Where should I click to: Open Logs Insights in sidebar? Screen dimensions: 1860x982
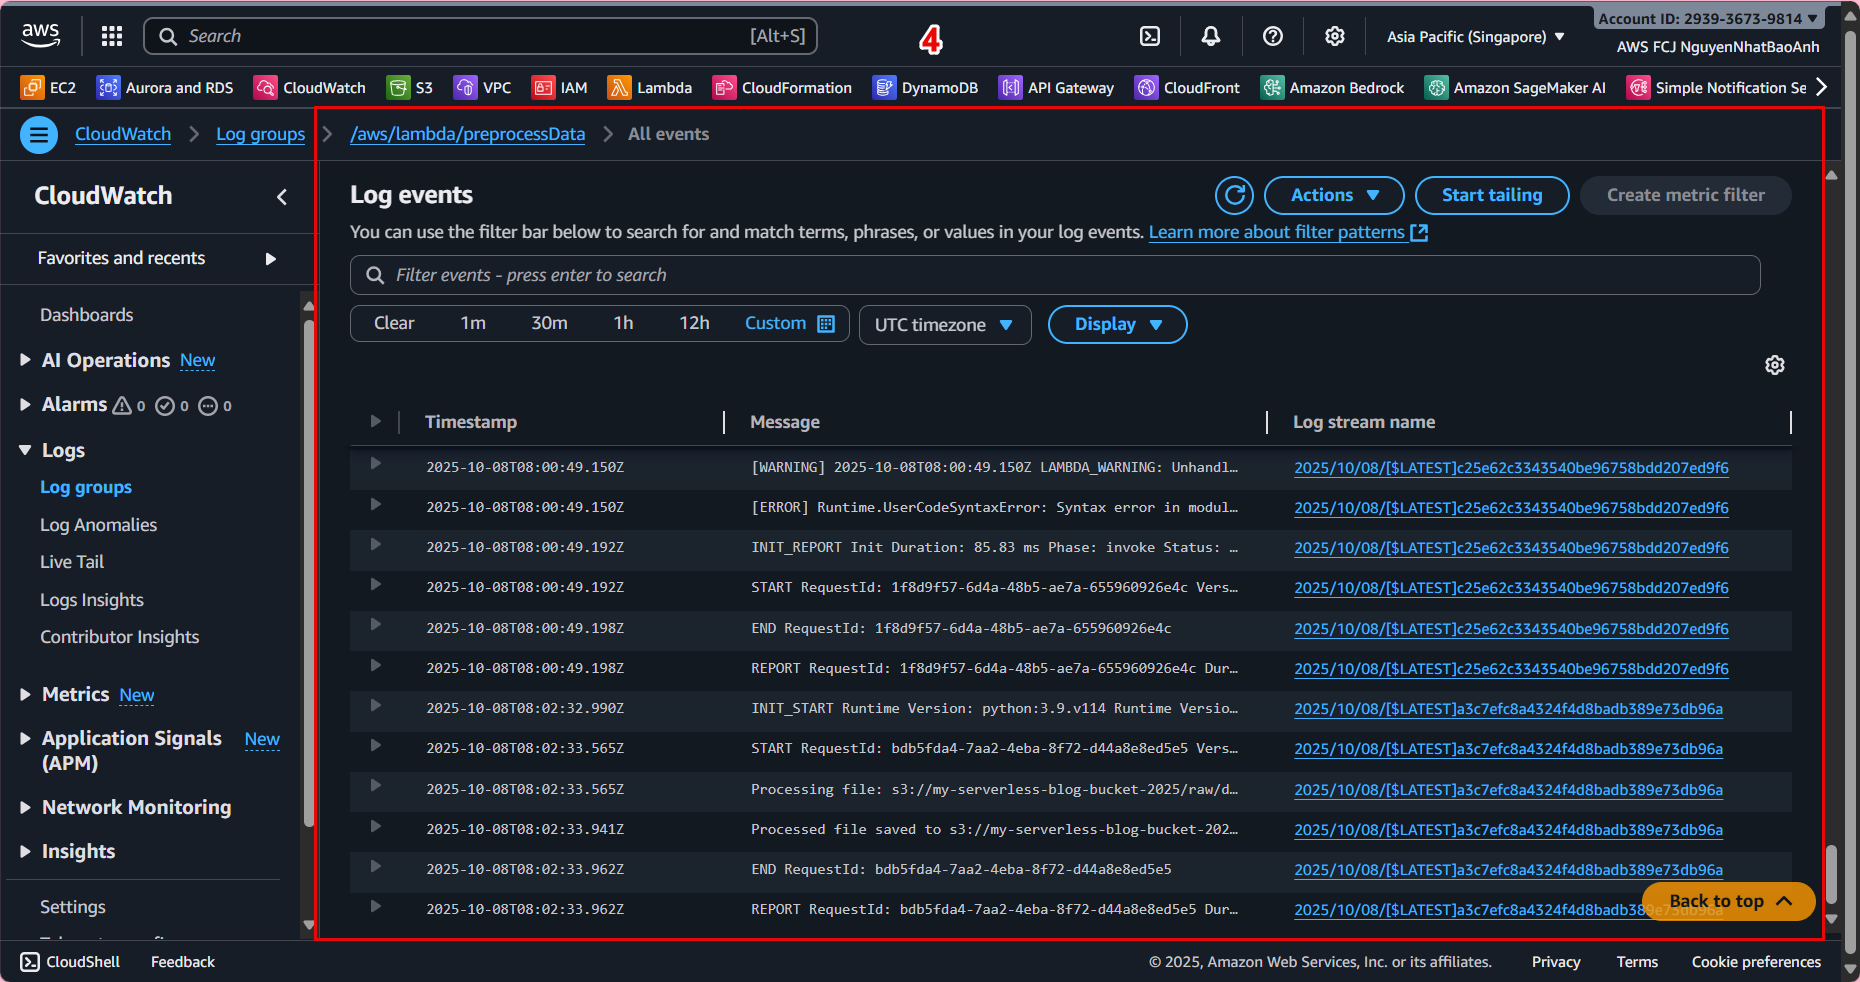click(x=92, y=600)
